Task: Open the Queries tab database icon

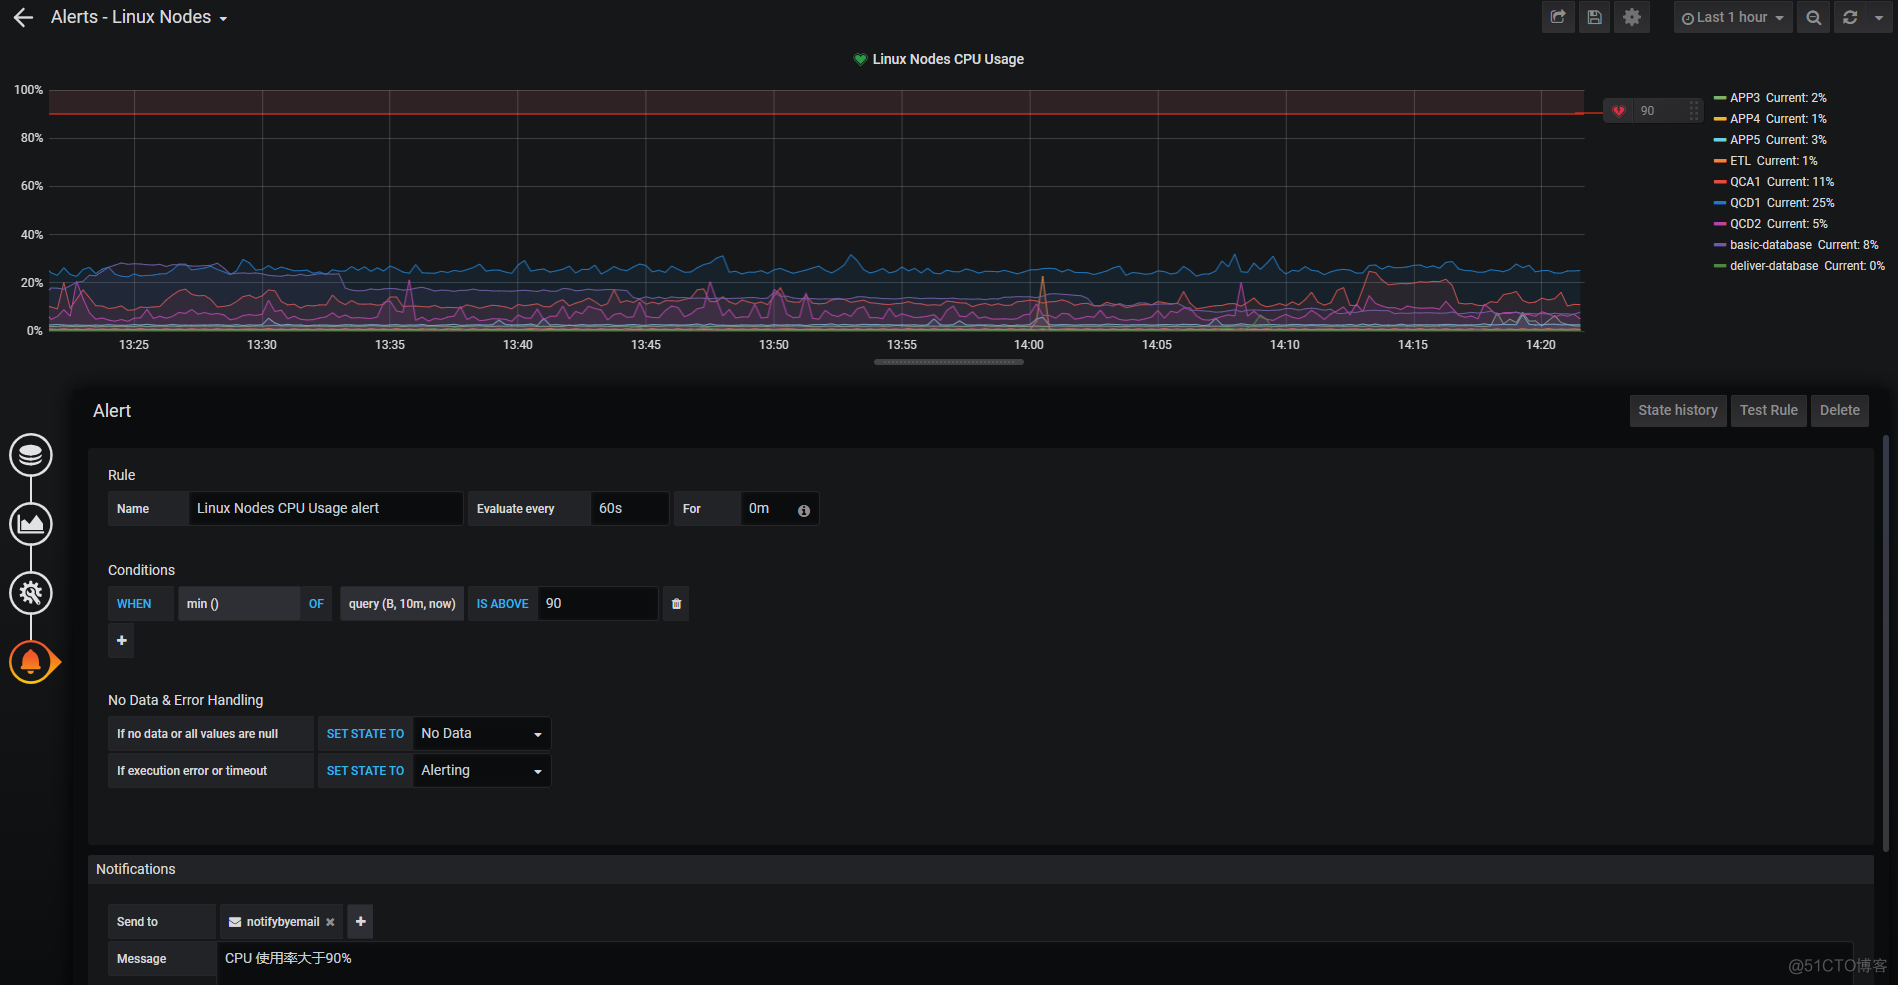Action: [31, 455]
